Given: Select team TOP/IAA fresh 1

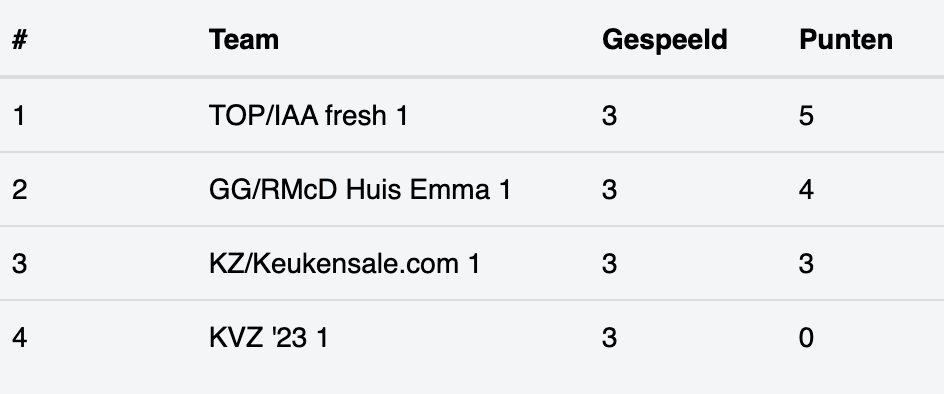Looking at the screenshot, I should [x=308, y=115].
